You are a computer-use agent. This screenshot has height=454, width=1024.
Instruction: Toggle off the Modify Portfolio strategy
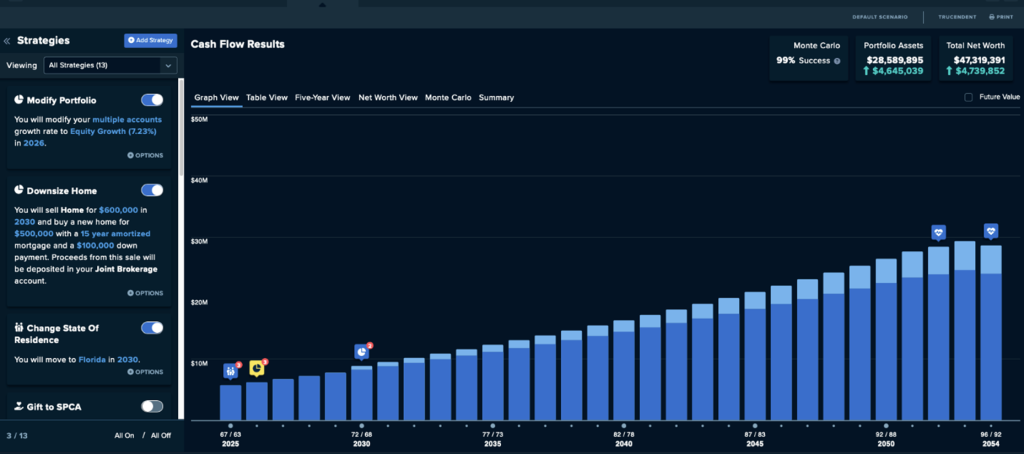[152, 100]
